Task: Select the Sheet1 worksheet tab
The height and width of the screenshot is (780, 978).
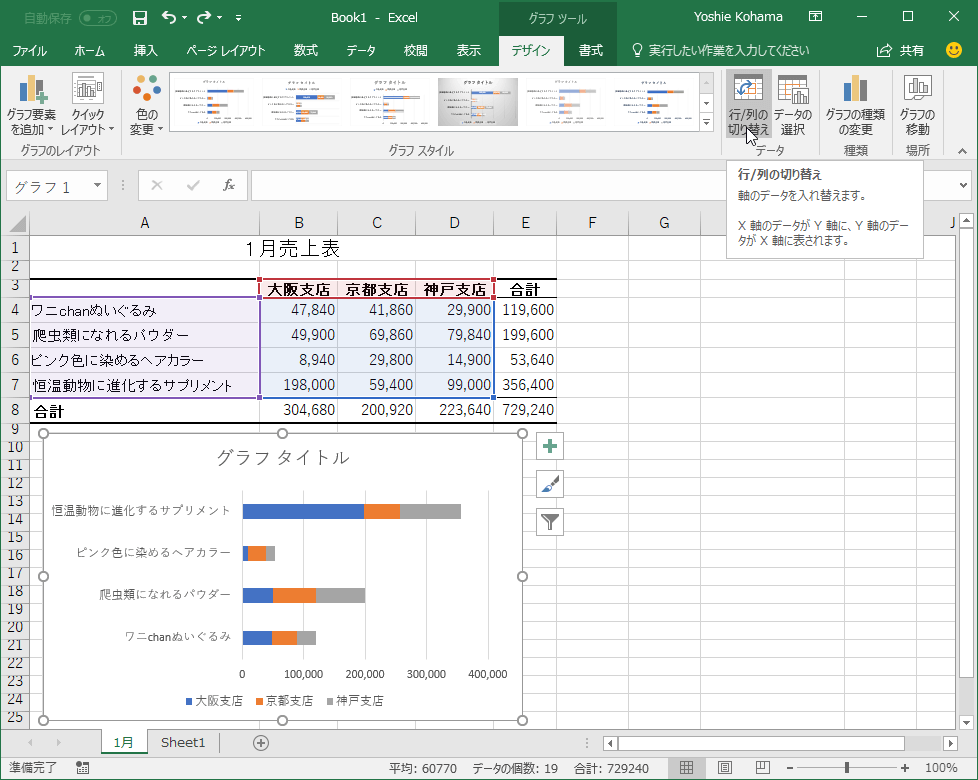Action: 182,742
